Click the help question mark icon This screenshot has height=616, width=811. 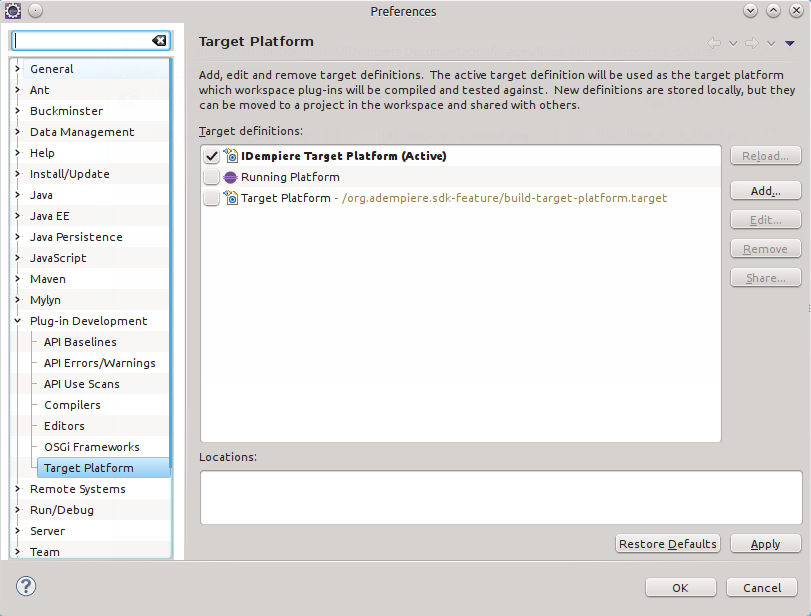(x=27, y=586)
